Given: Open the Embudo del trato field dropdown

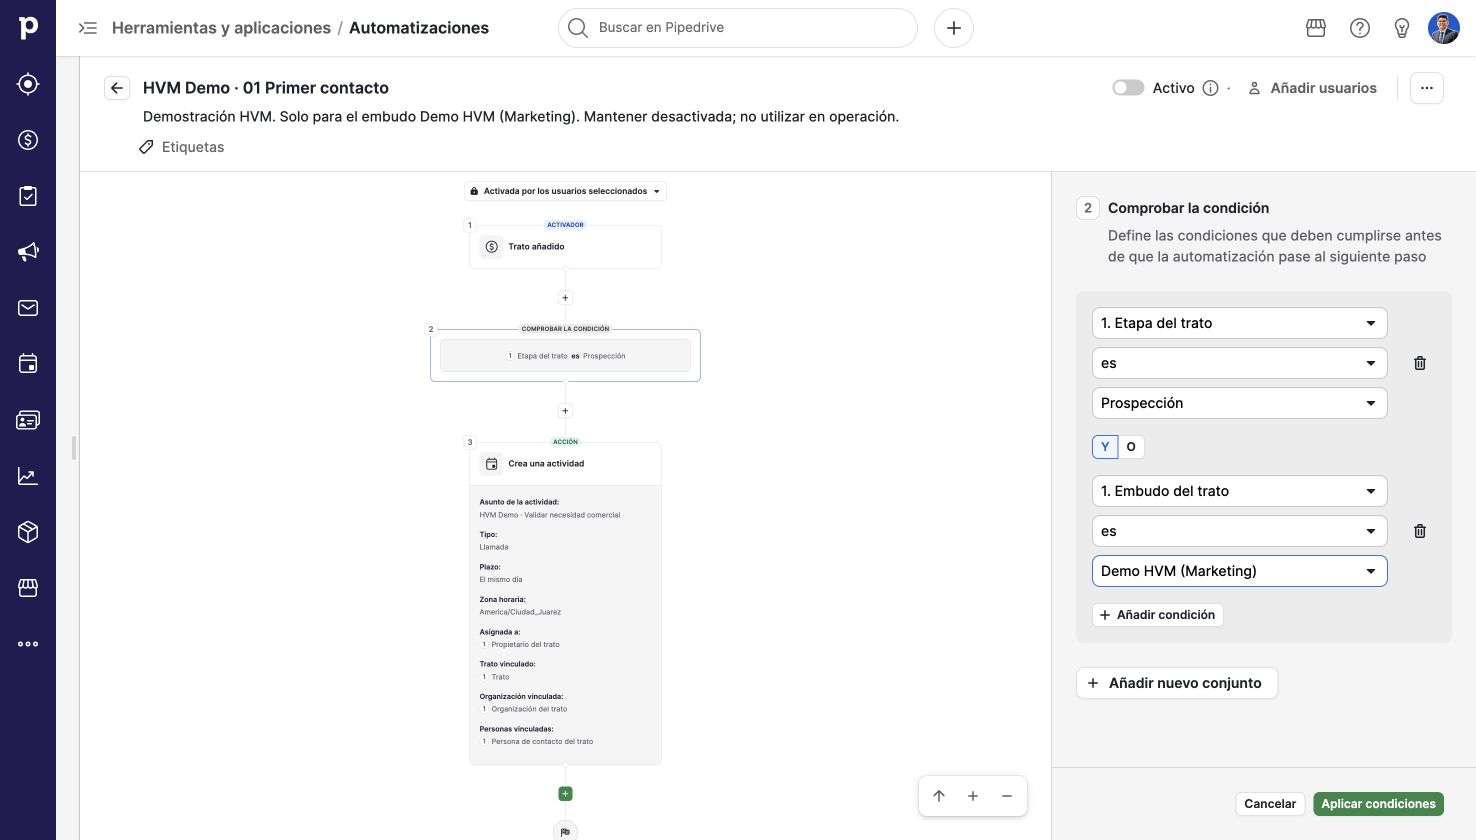Looking at the screenshot, I should (1240, 491).
